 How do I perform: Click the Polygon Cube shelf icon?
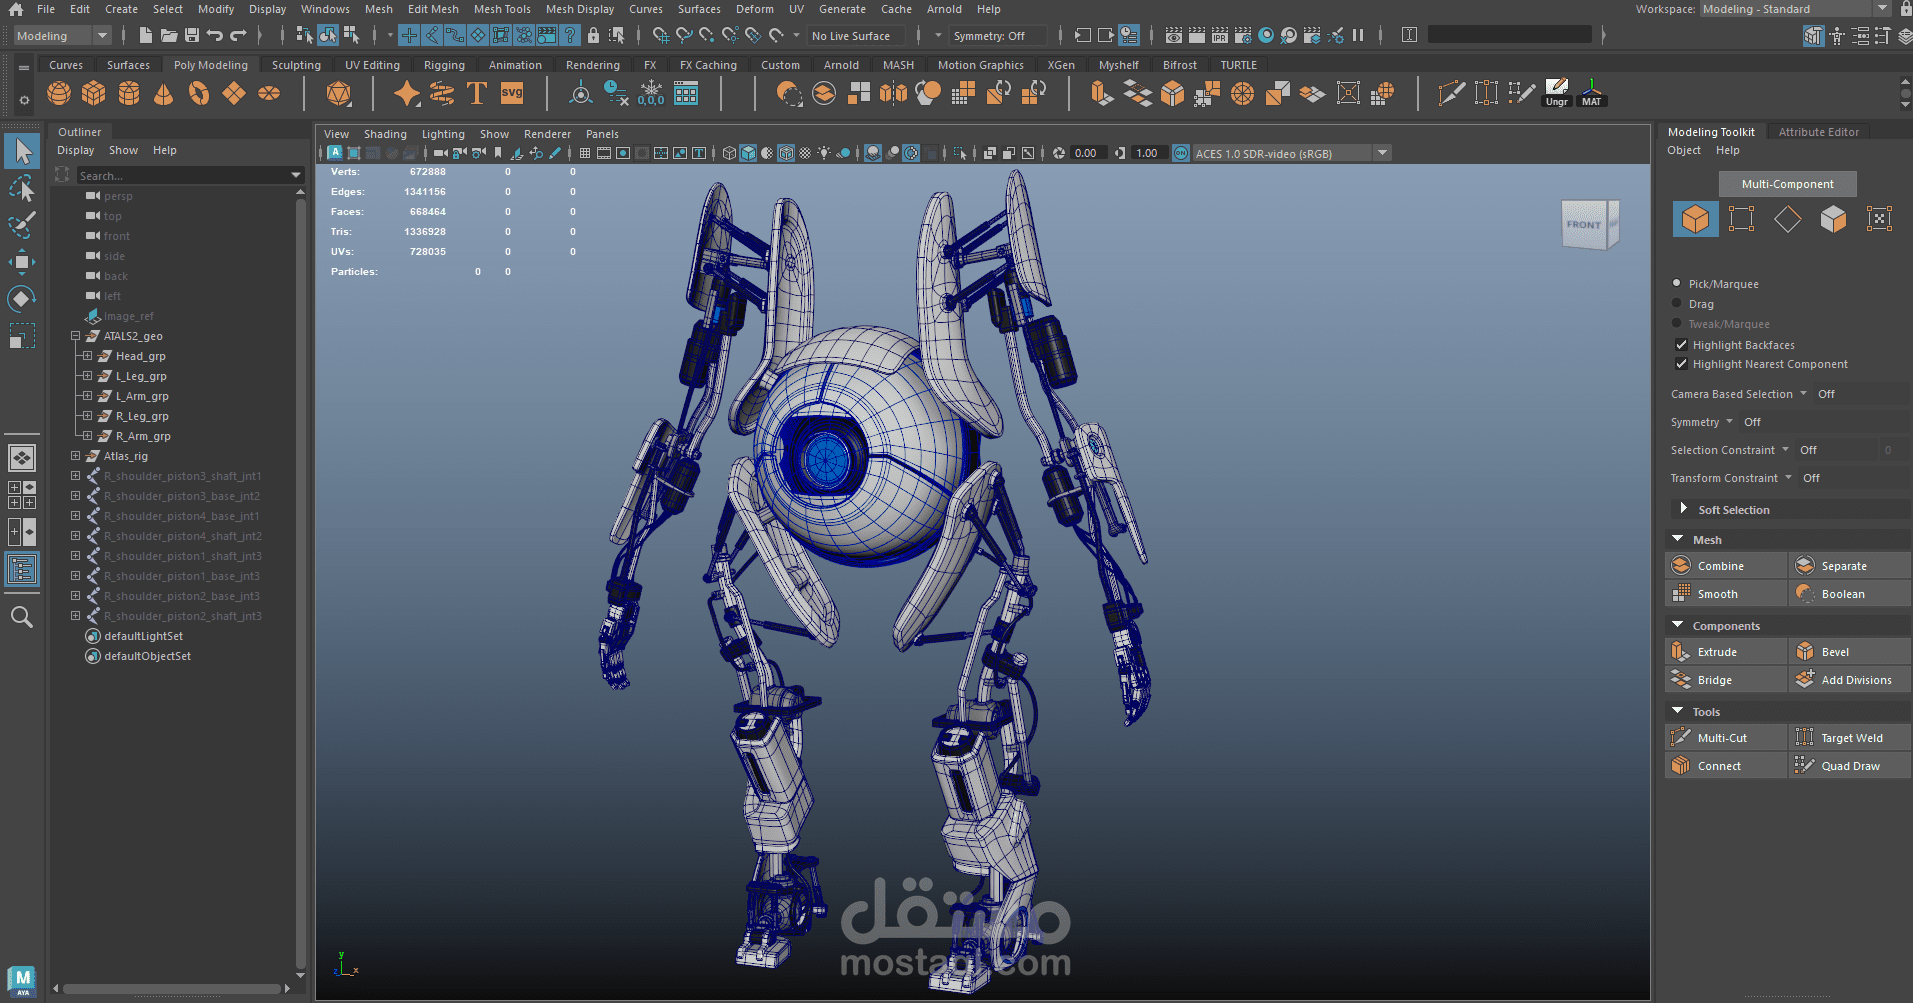point(94,94)
